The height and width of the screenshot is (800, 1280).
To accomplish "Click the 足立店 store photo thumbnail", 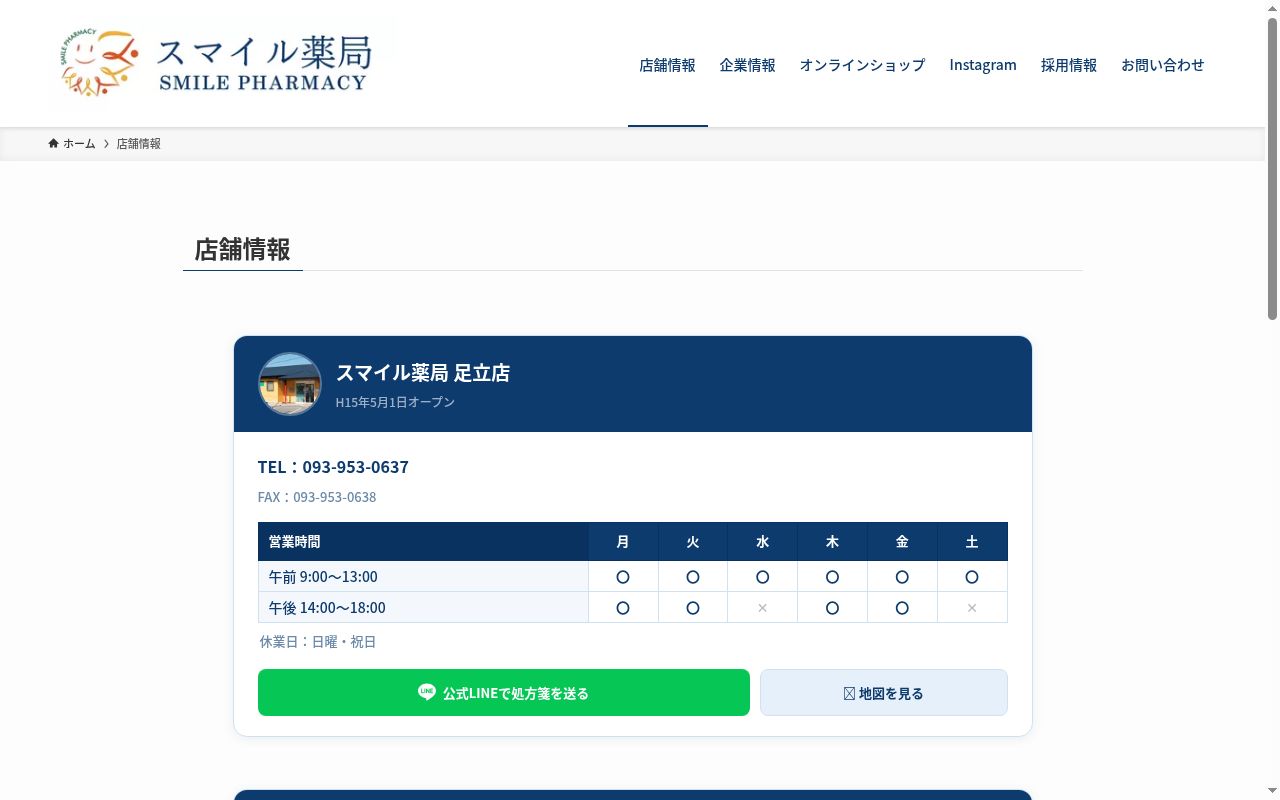I will pos(290,384).
